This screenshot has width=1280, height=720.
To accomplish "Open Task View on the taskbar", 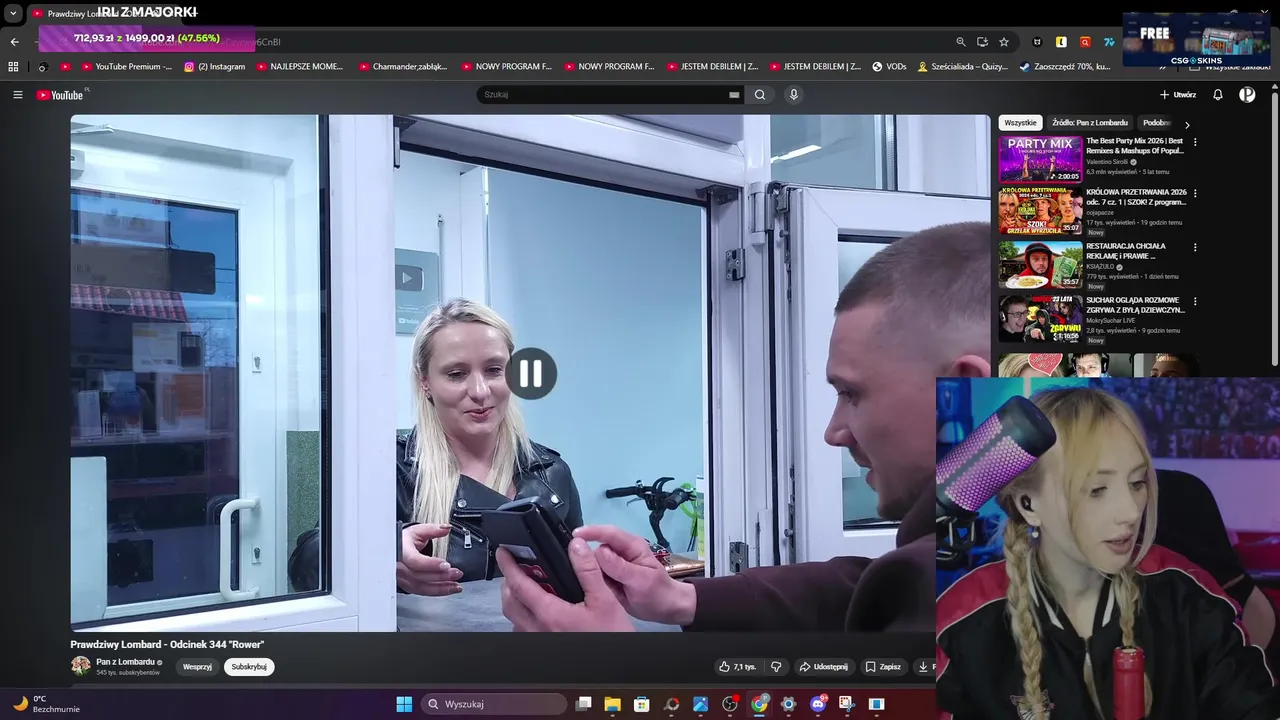I will tap(584, 704).
